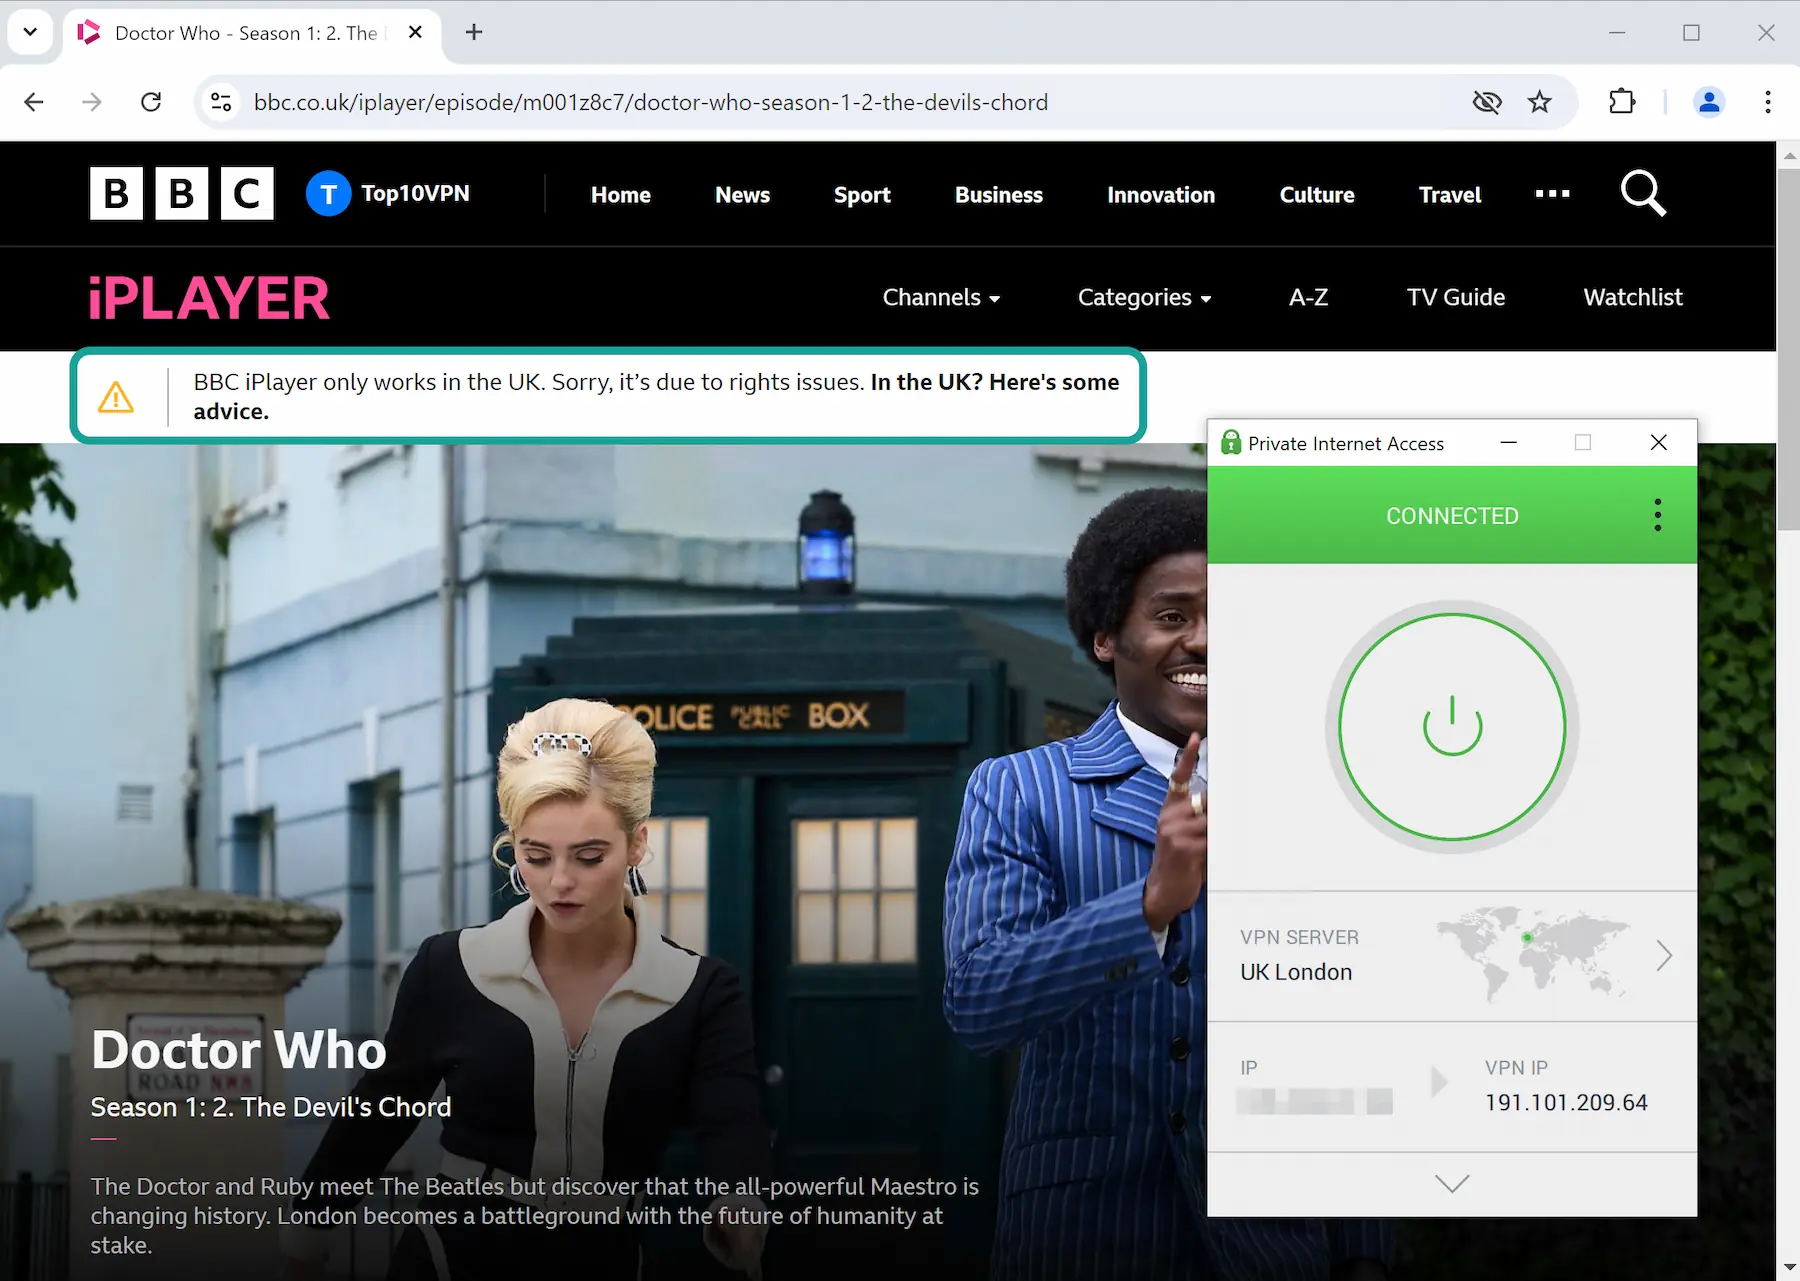
Task: Click the page vertical scrollbar thumb
Action: pyautogui.click(x=1788, y=349)
